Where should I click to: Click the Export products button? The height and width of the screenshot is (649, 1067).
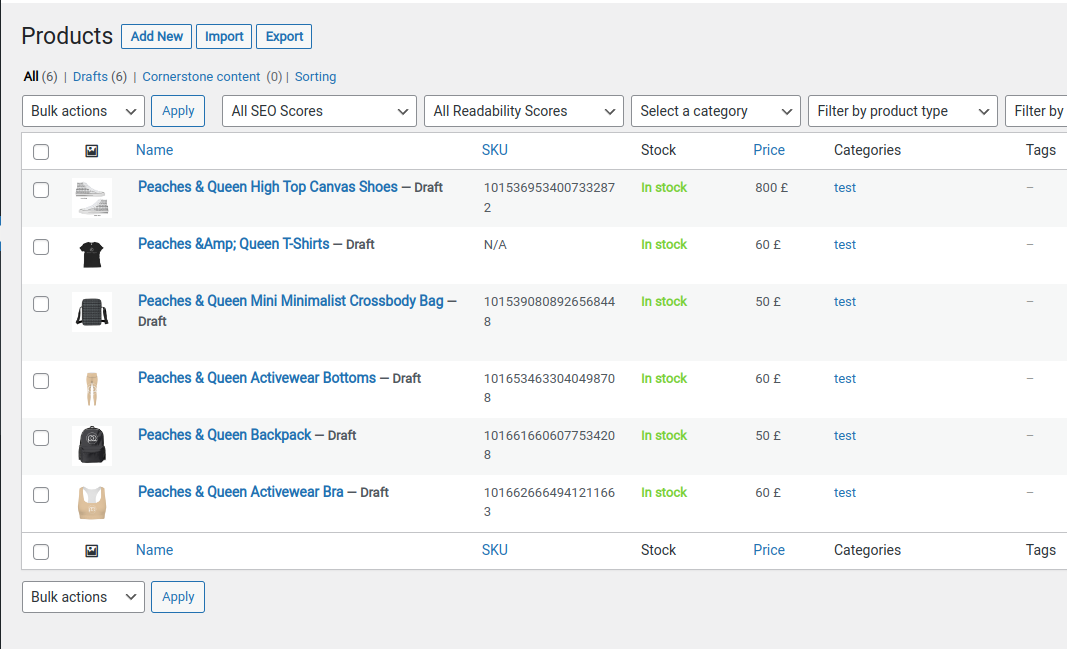[x=284, y=37]
